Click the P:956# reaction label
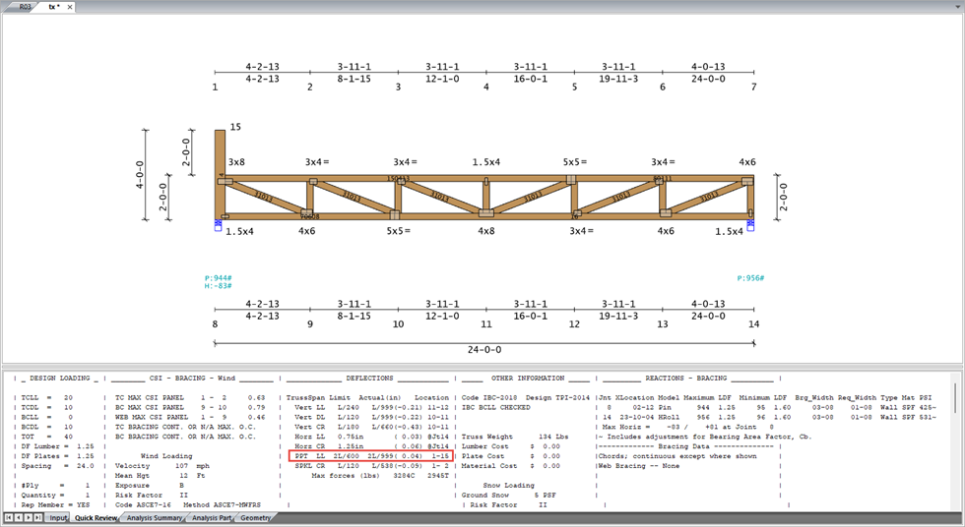Screen dimensions: 965x527 750,278
